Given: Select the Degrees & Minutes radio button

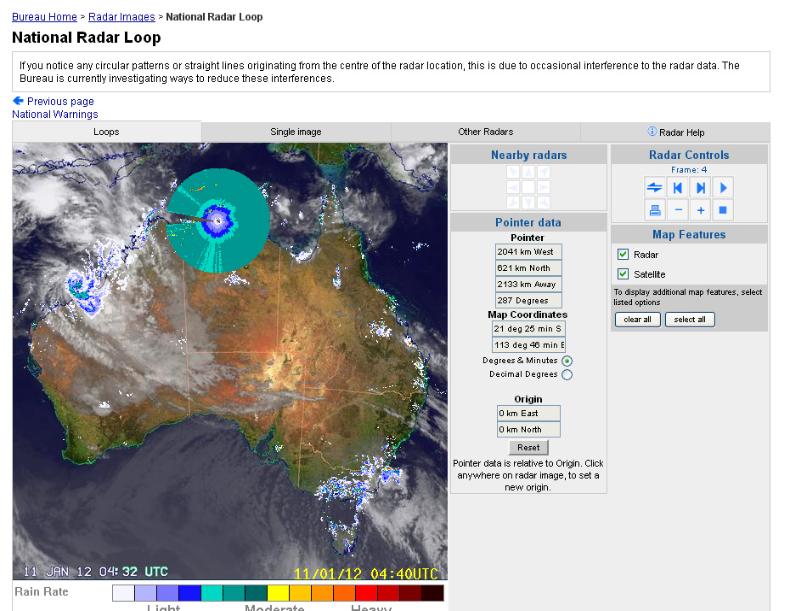Looking at the screenshot, I should pos(568,360).
